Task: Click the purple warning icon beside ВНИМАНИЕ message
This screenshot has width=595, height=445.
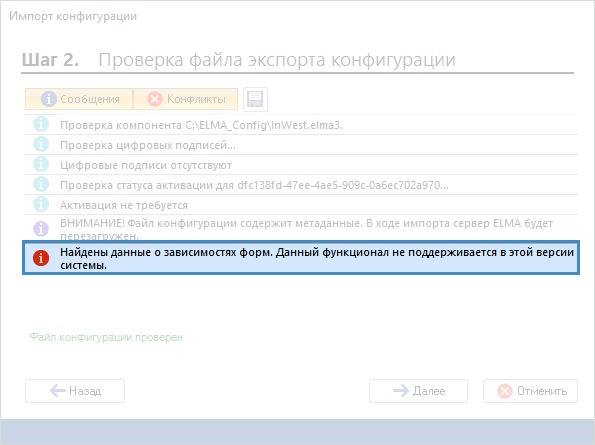Action: click(41, 229)
